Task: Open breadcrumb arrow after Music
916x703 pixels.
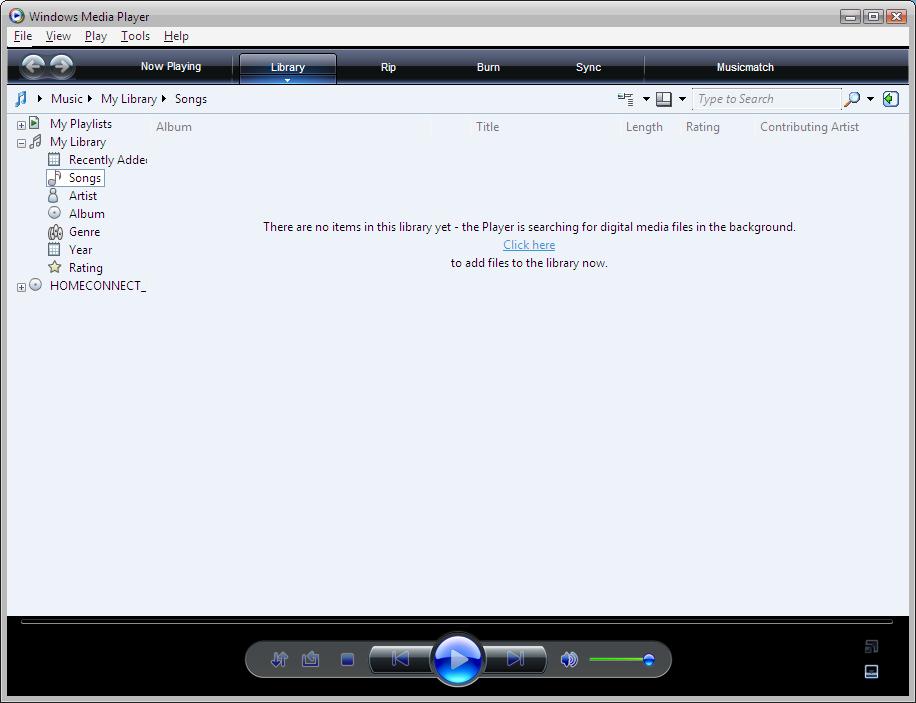Action: (90, 99)
